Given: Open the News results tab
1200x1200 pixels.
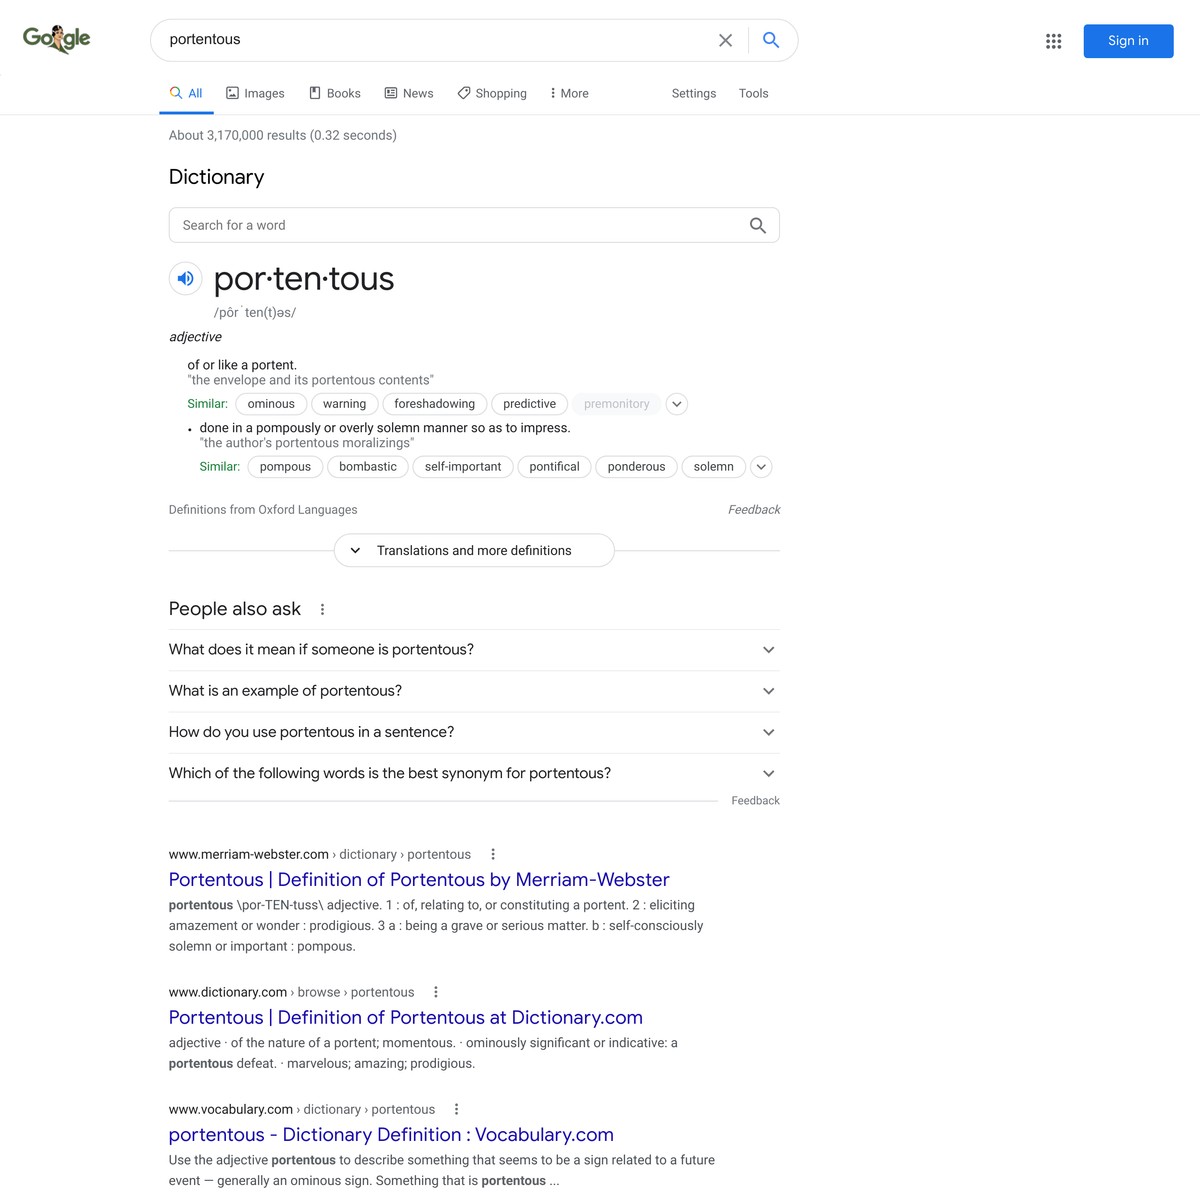Looking at the screenshot, I should [409, 93].
